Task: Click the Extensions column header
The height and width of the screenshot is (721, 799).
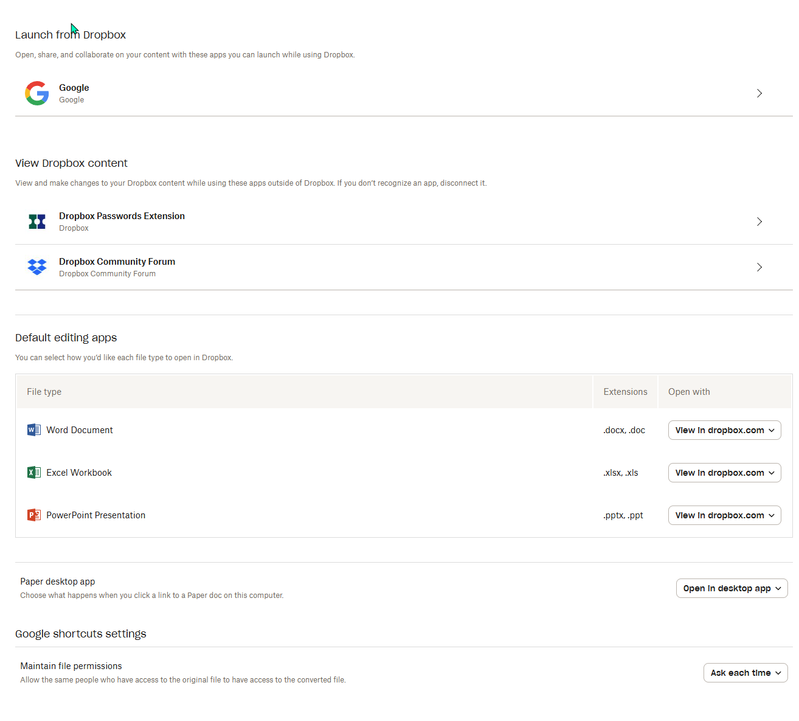Action: click(x=625, y=392)
